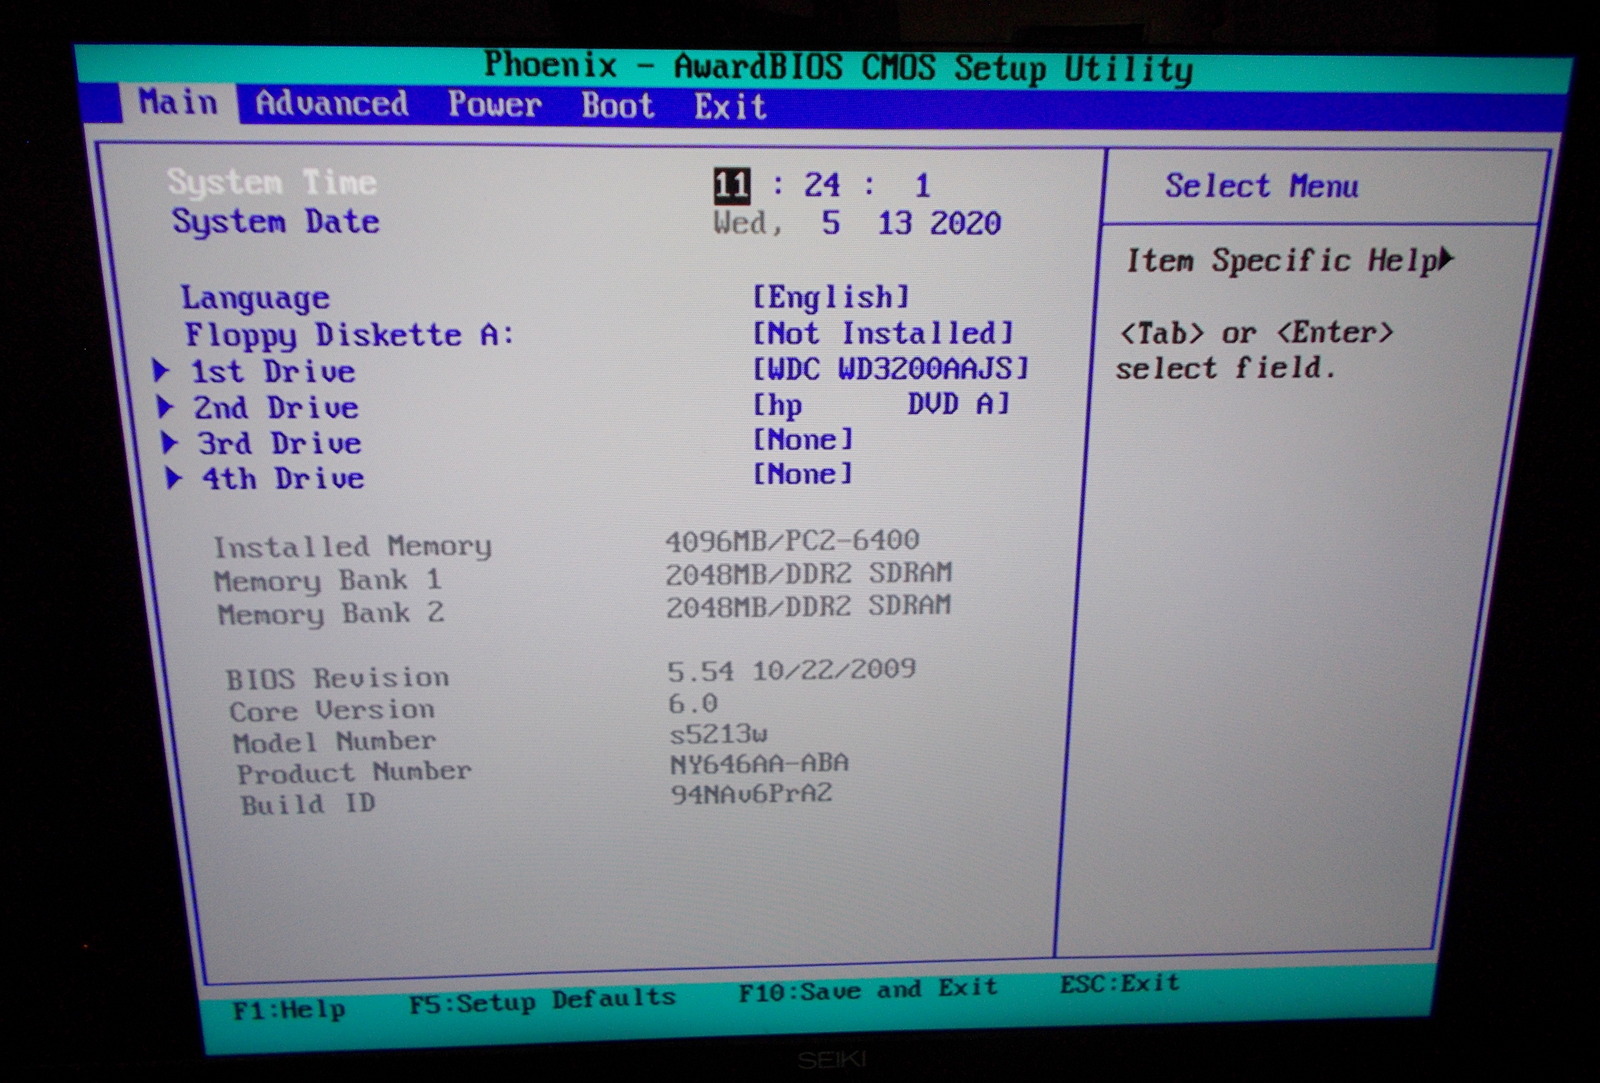This screenshot has height=1083, width=1600.
Task: Expand the 1st Drive arrow
Action: pos(161,371)
